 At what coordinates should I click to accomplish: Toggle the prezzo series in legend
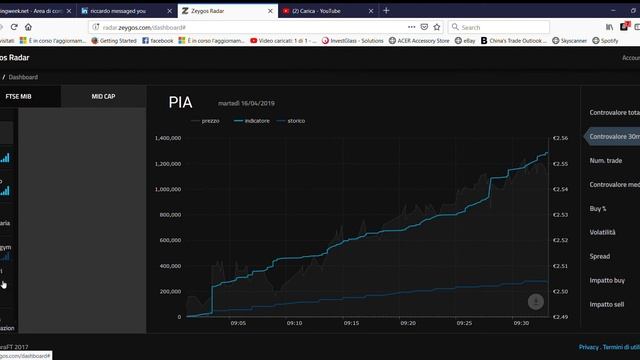point(206,121)
